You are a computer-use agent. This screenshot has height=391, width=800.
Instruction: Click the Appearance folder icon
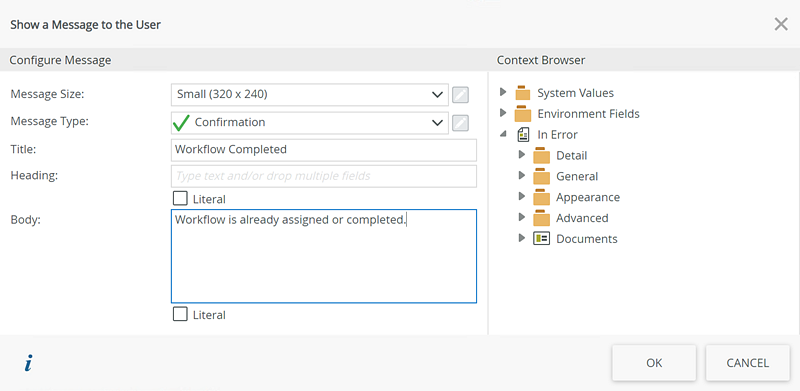point(541,197)
